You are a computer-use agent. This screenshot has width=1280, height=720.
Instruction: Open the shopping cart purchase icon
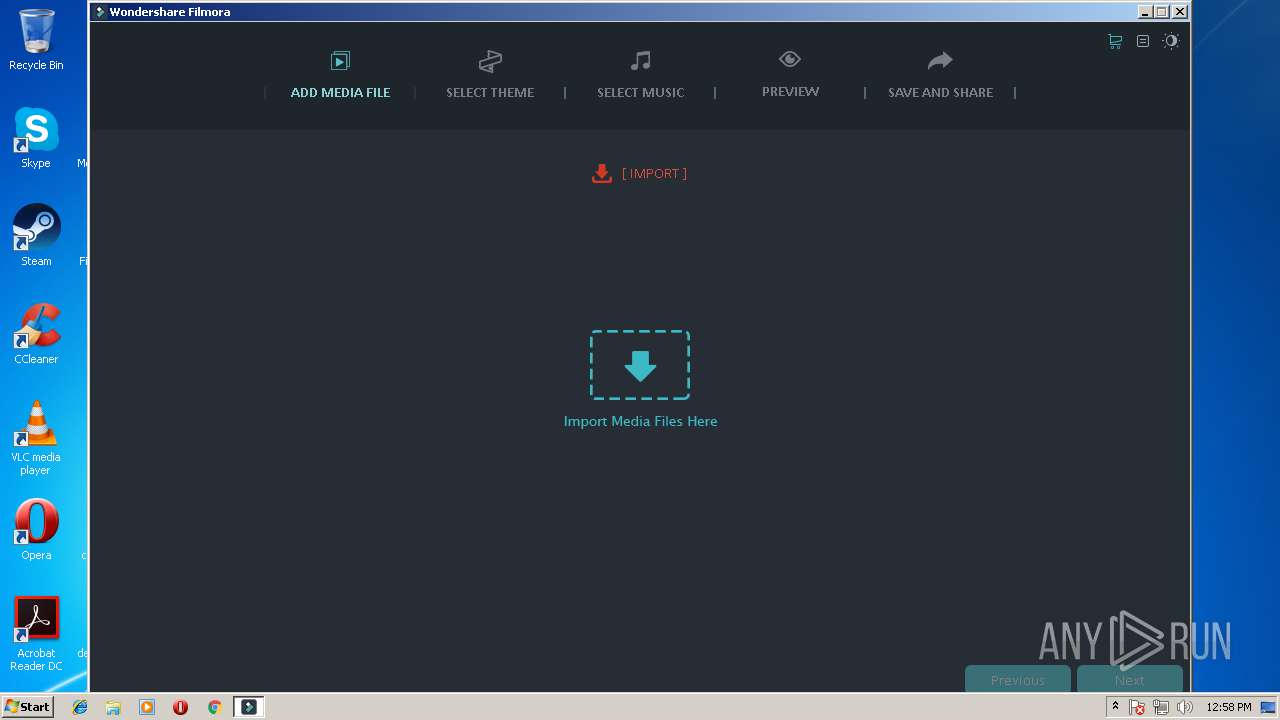(x=1115, y=41)
